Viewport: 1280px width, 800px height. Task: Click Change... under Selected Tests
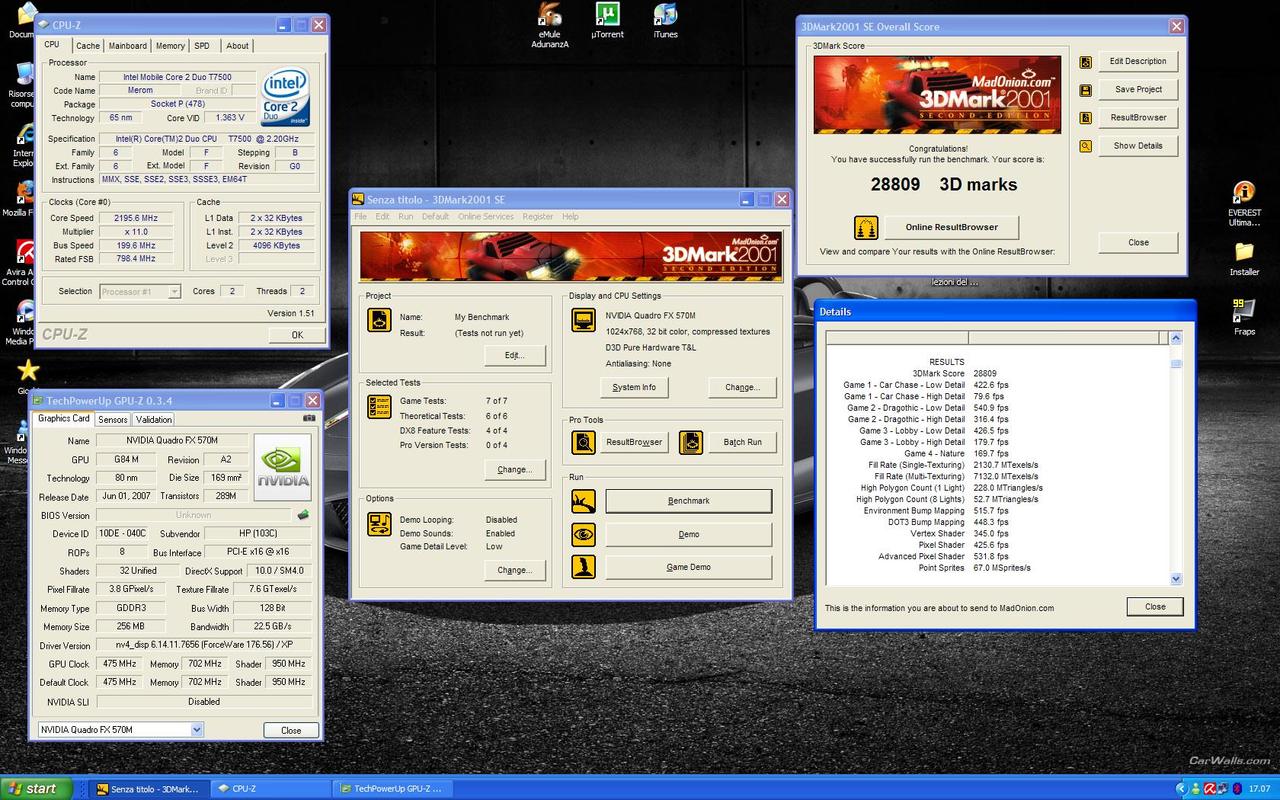[514, 469]
